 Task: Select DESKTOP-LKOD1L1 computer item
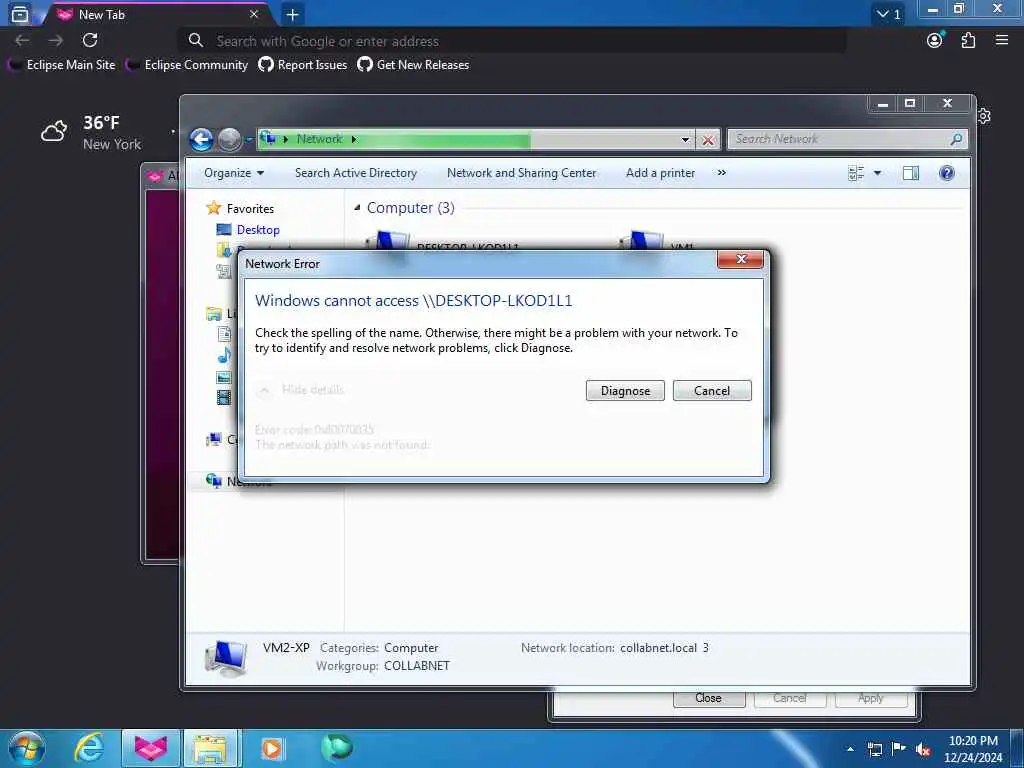click(444, 242)
